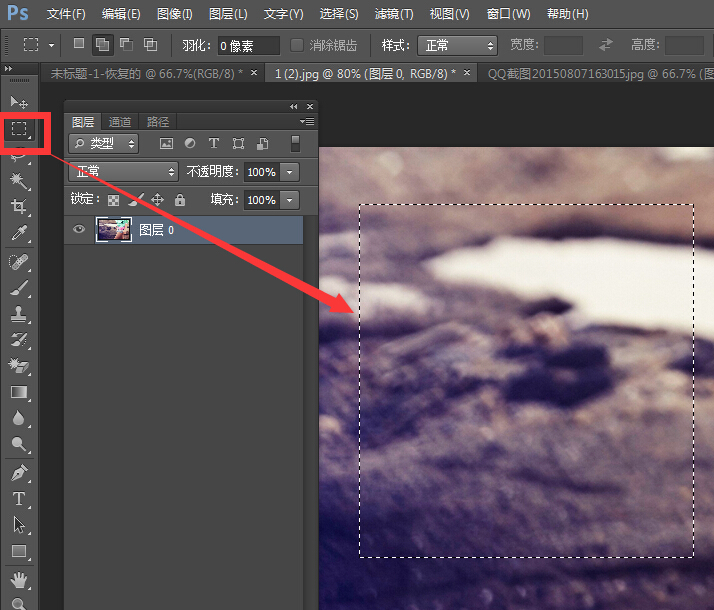Select the Pen tool
The width and height of the screenshot is (714, 610).
pyautogui.click(x=19, y=473)
